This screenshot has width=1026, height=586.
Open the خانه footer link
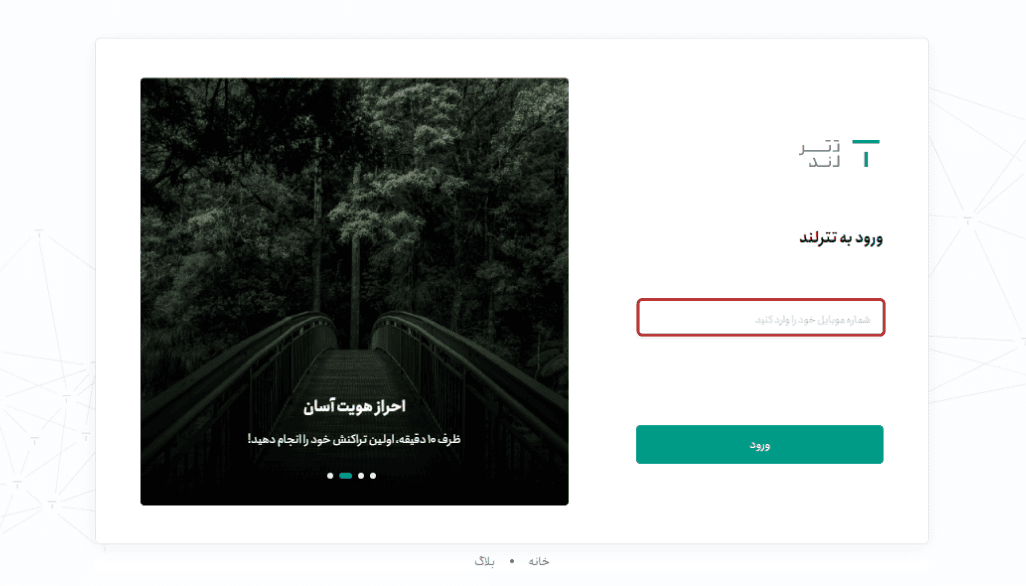(x=539, y=561)
